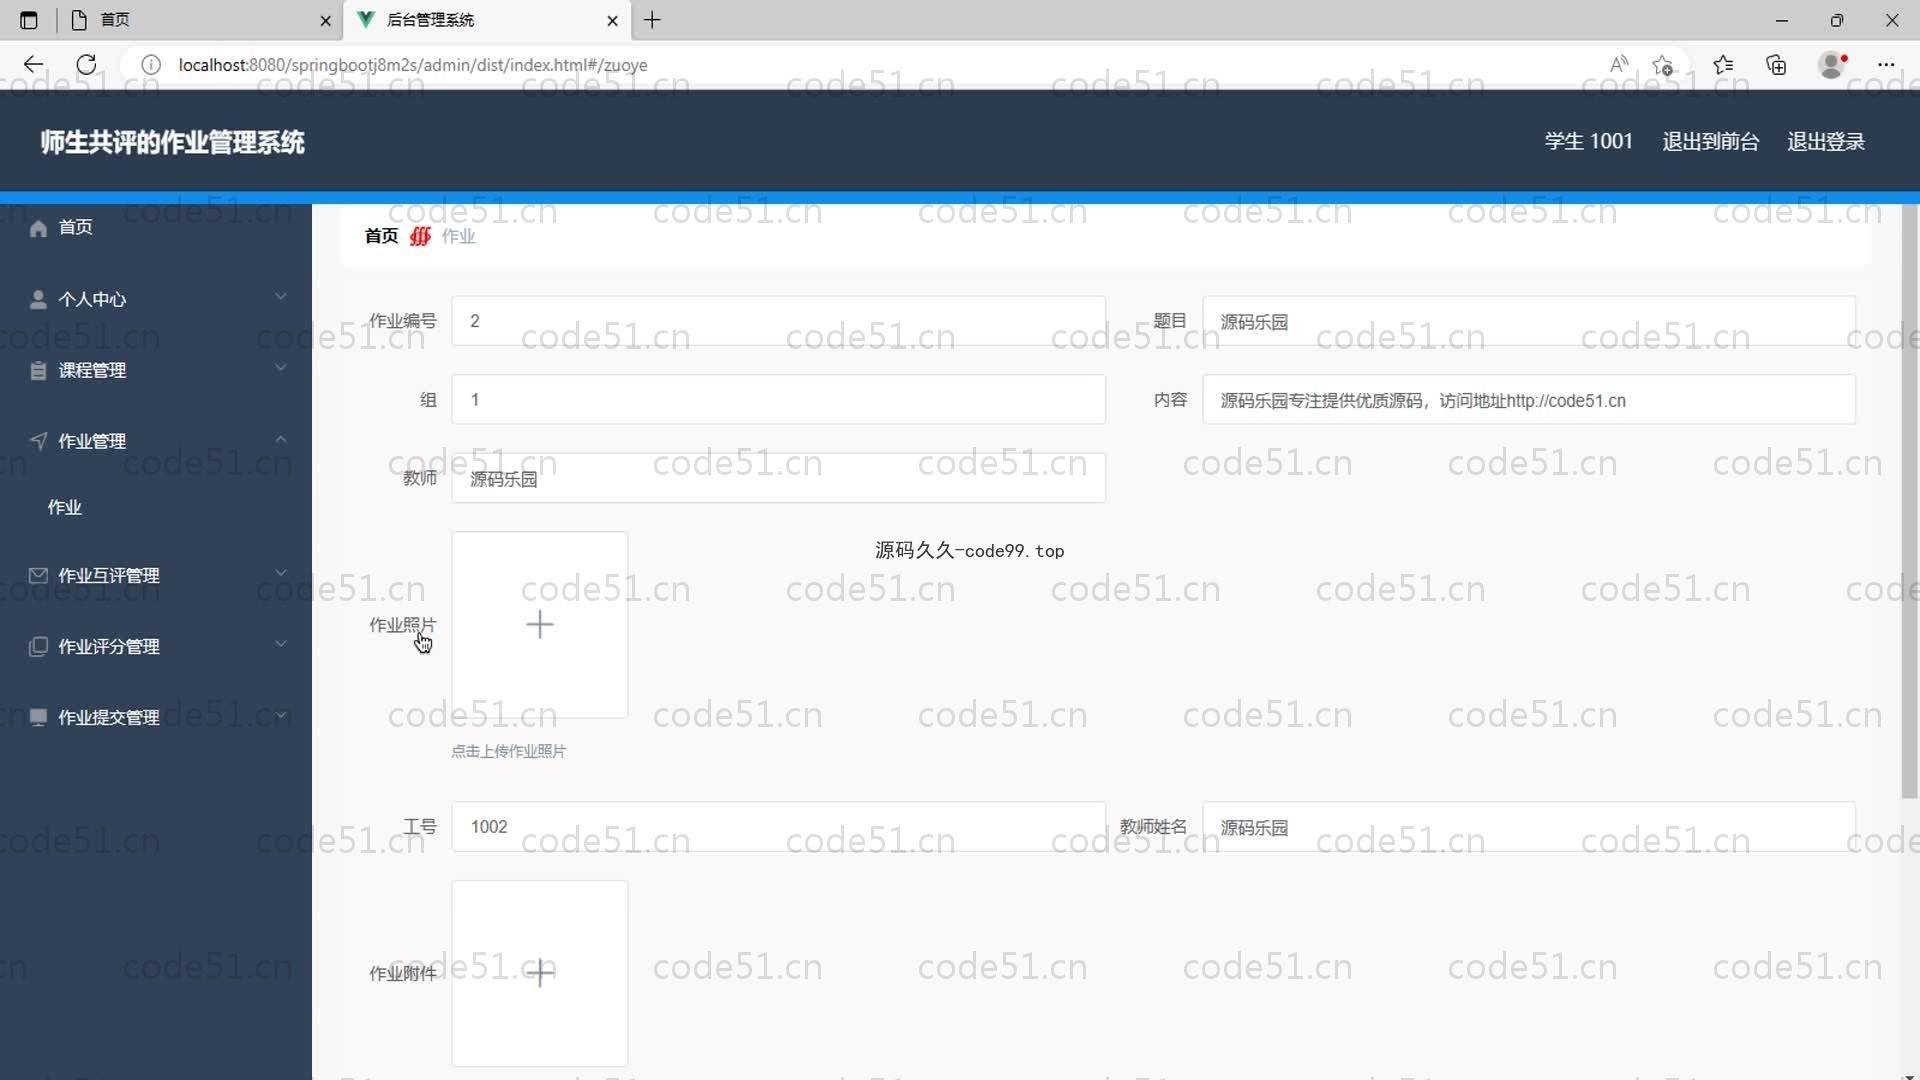Expand the 个人中心 chevron
The width and height of the screenshot is (1920, 1080).
tap(281, 297)
